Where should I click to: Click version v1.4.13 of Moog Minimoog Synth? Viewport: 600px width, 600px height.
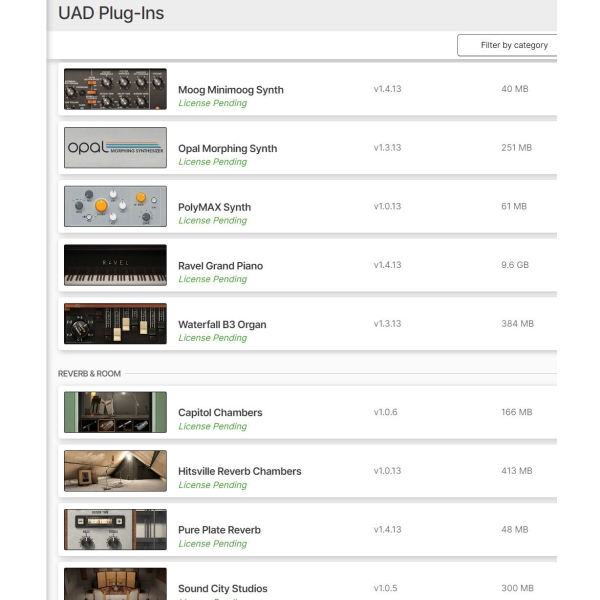(x=387, y=89)
